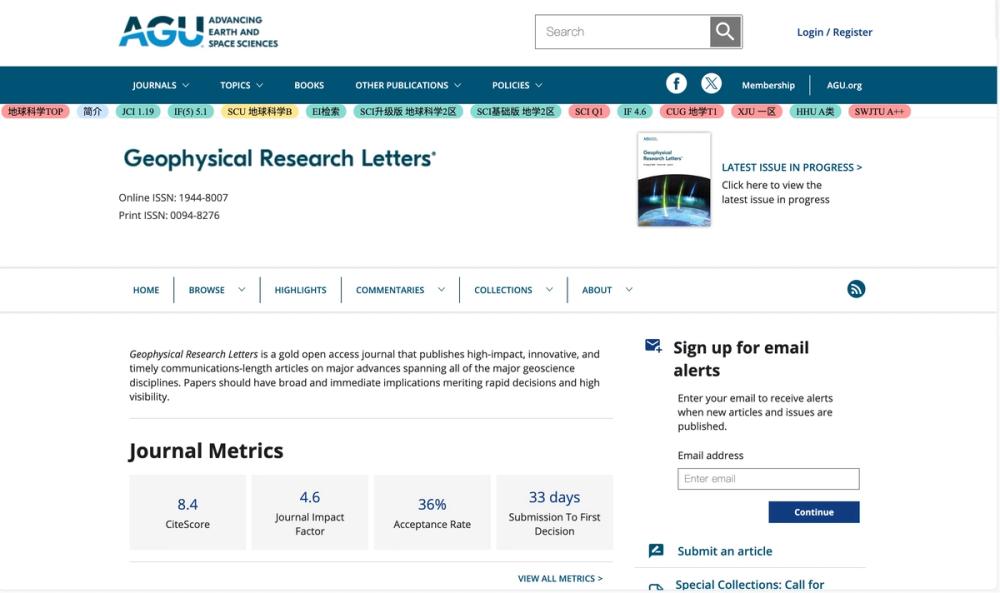This screenshot has width=1000, height=593.
Task: Click the 简介 tag
Action: tap(92, 112)
